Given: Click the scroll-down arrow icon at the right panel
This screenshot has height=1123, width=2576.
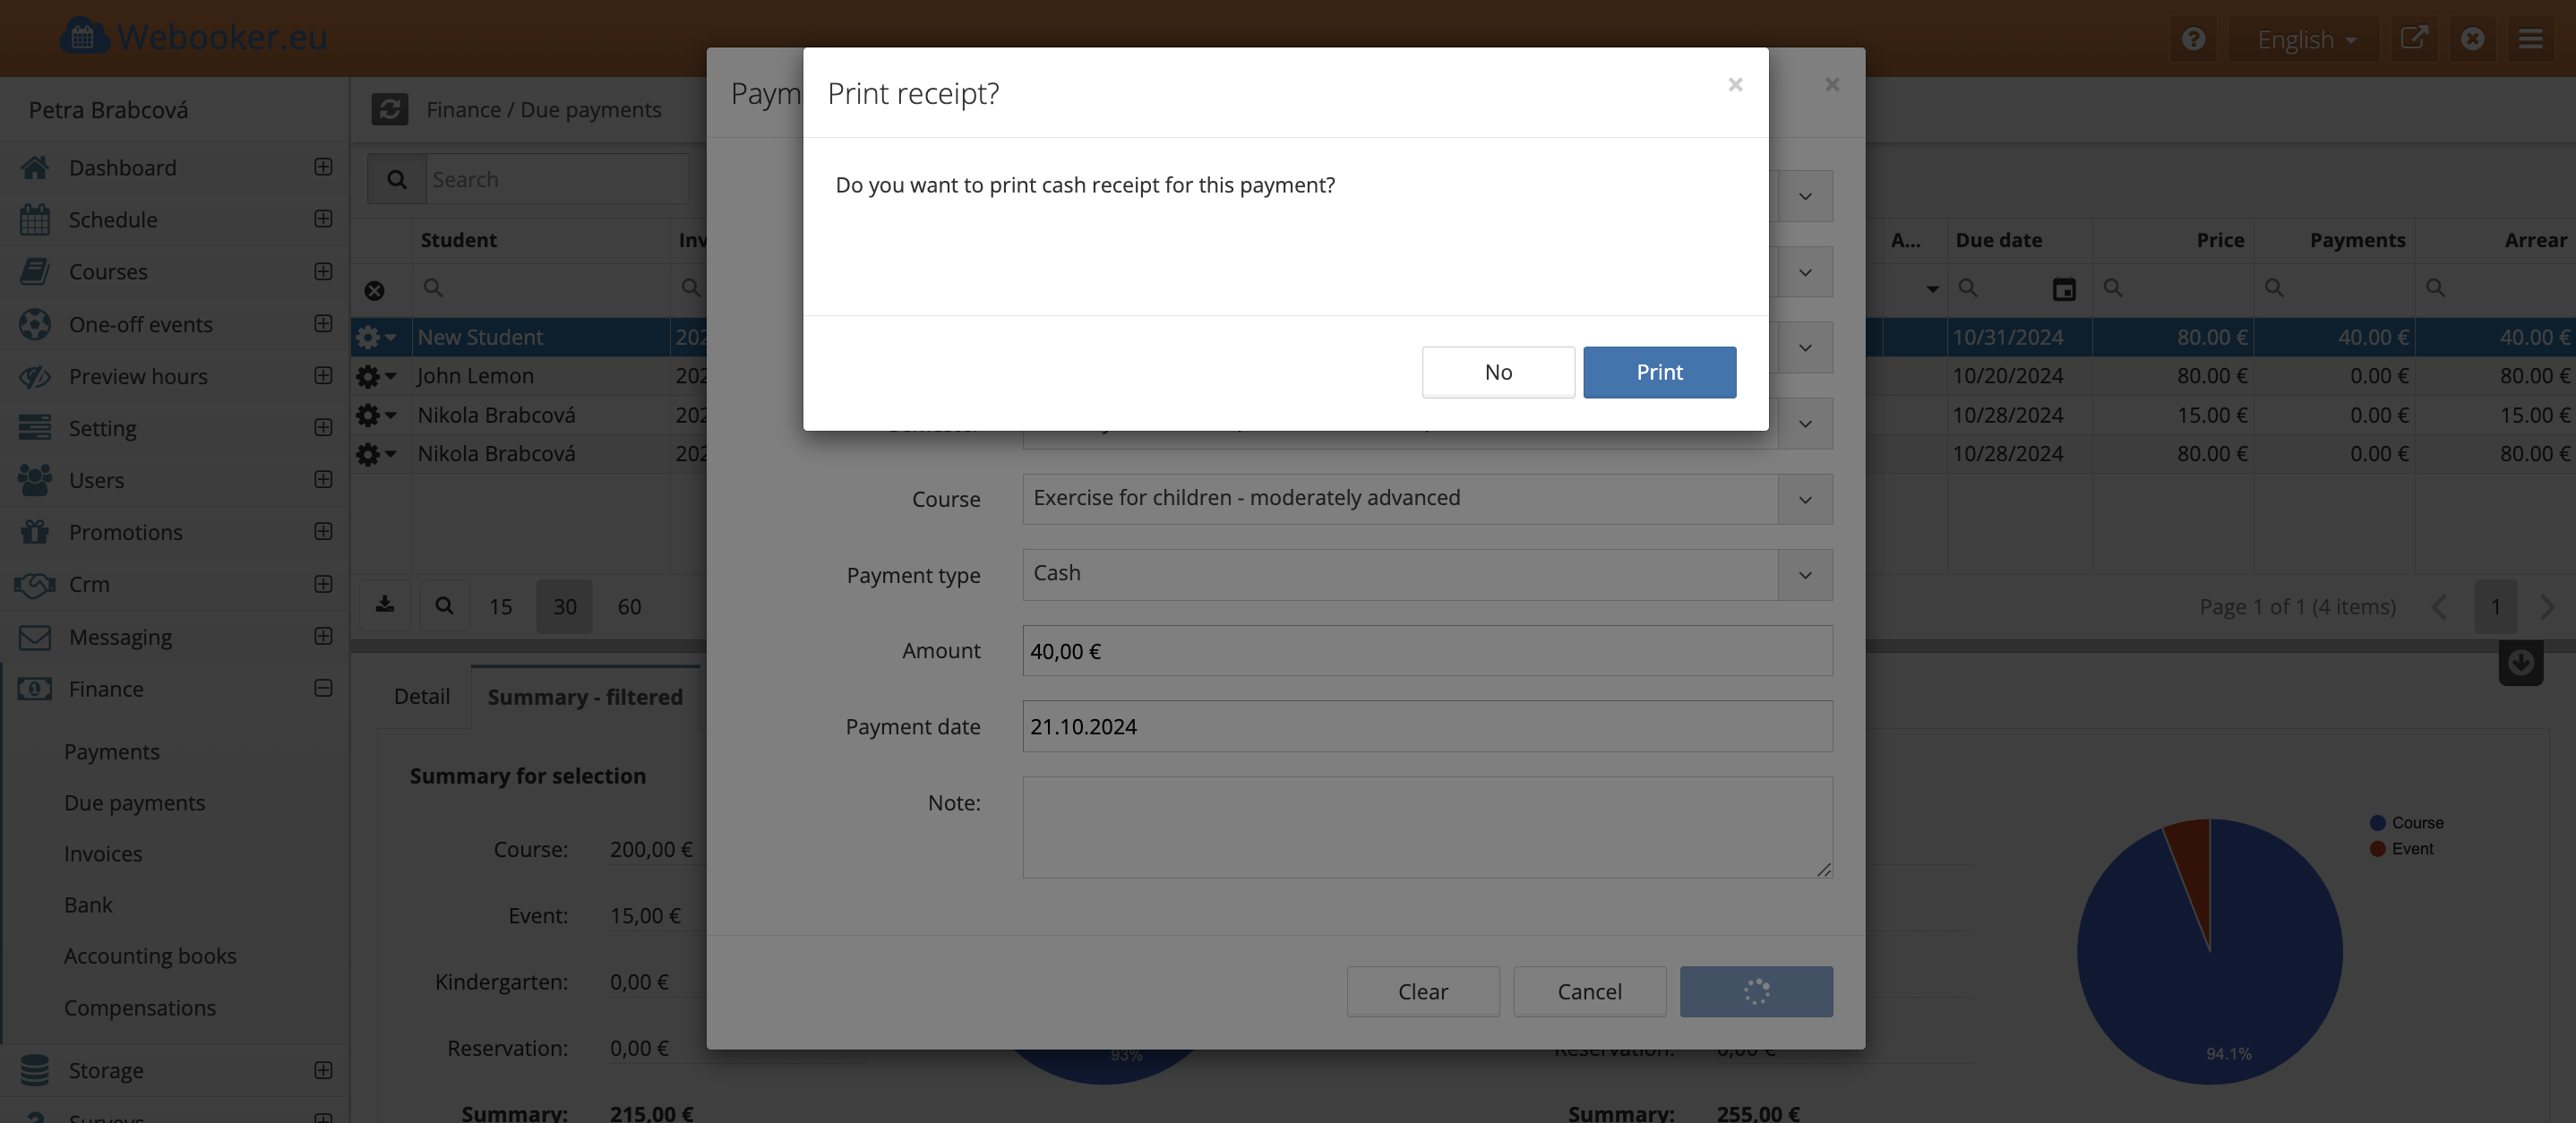Looking at the screenshot, I should click(x=2520, y=662).
